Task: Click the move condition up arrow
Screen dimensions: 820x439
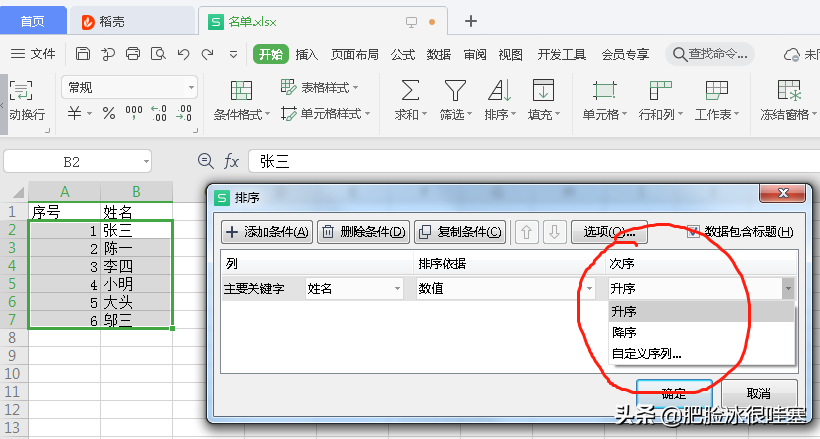Action: click(527, 232)
